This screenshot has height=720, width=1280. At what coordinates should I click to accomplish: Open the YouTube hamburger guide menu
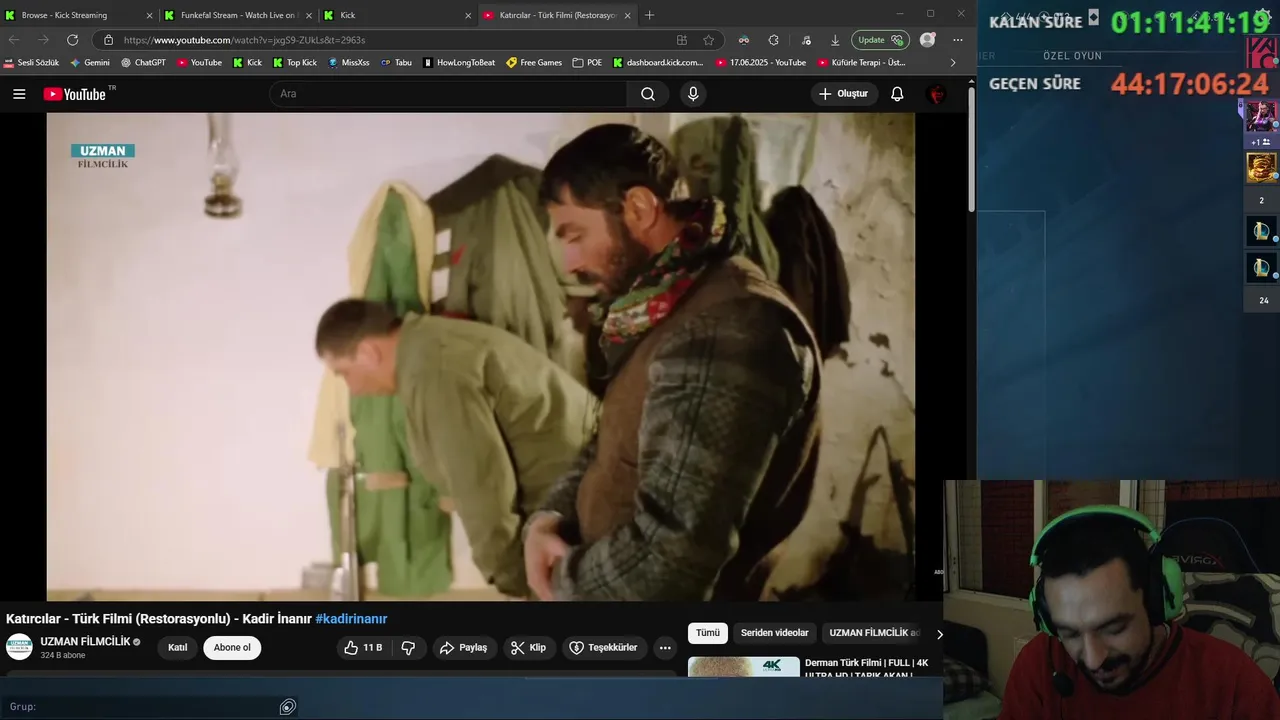[x=19, y=94]
